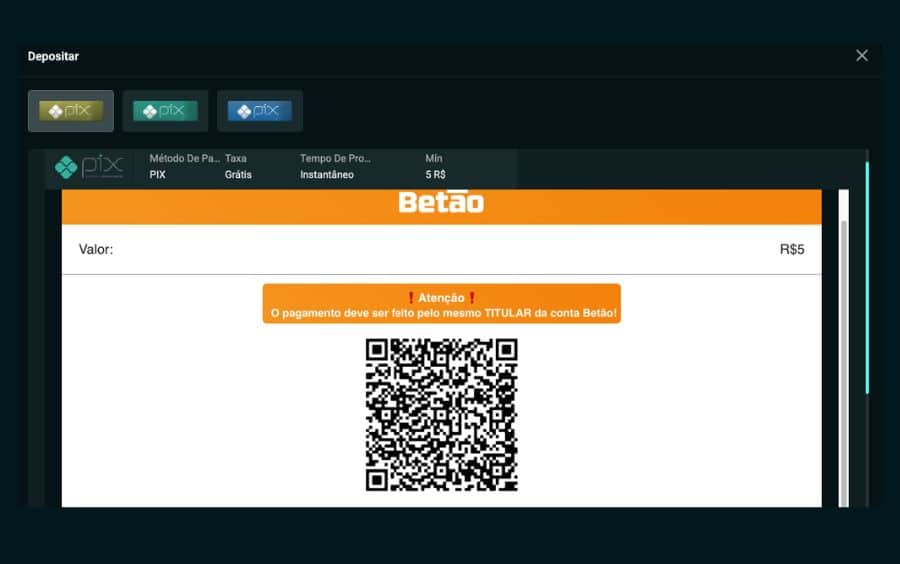Close the Depositar dialog
The width and height of the screenshot is (900, 564).
[x=862, y=56]
